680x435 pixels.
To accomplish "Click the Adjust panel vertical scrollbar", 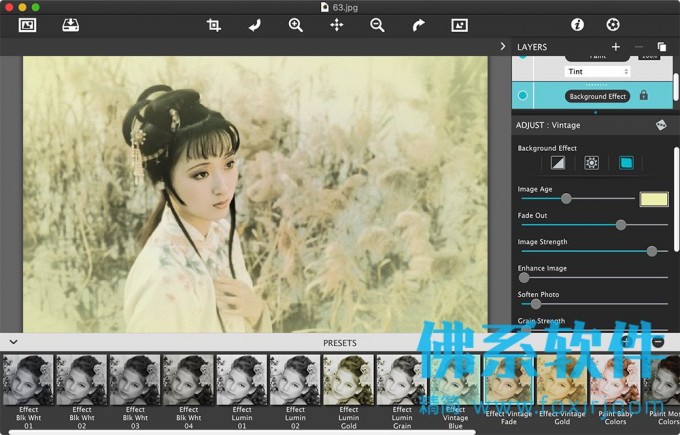I will [x=677, y=200].
